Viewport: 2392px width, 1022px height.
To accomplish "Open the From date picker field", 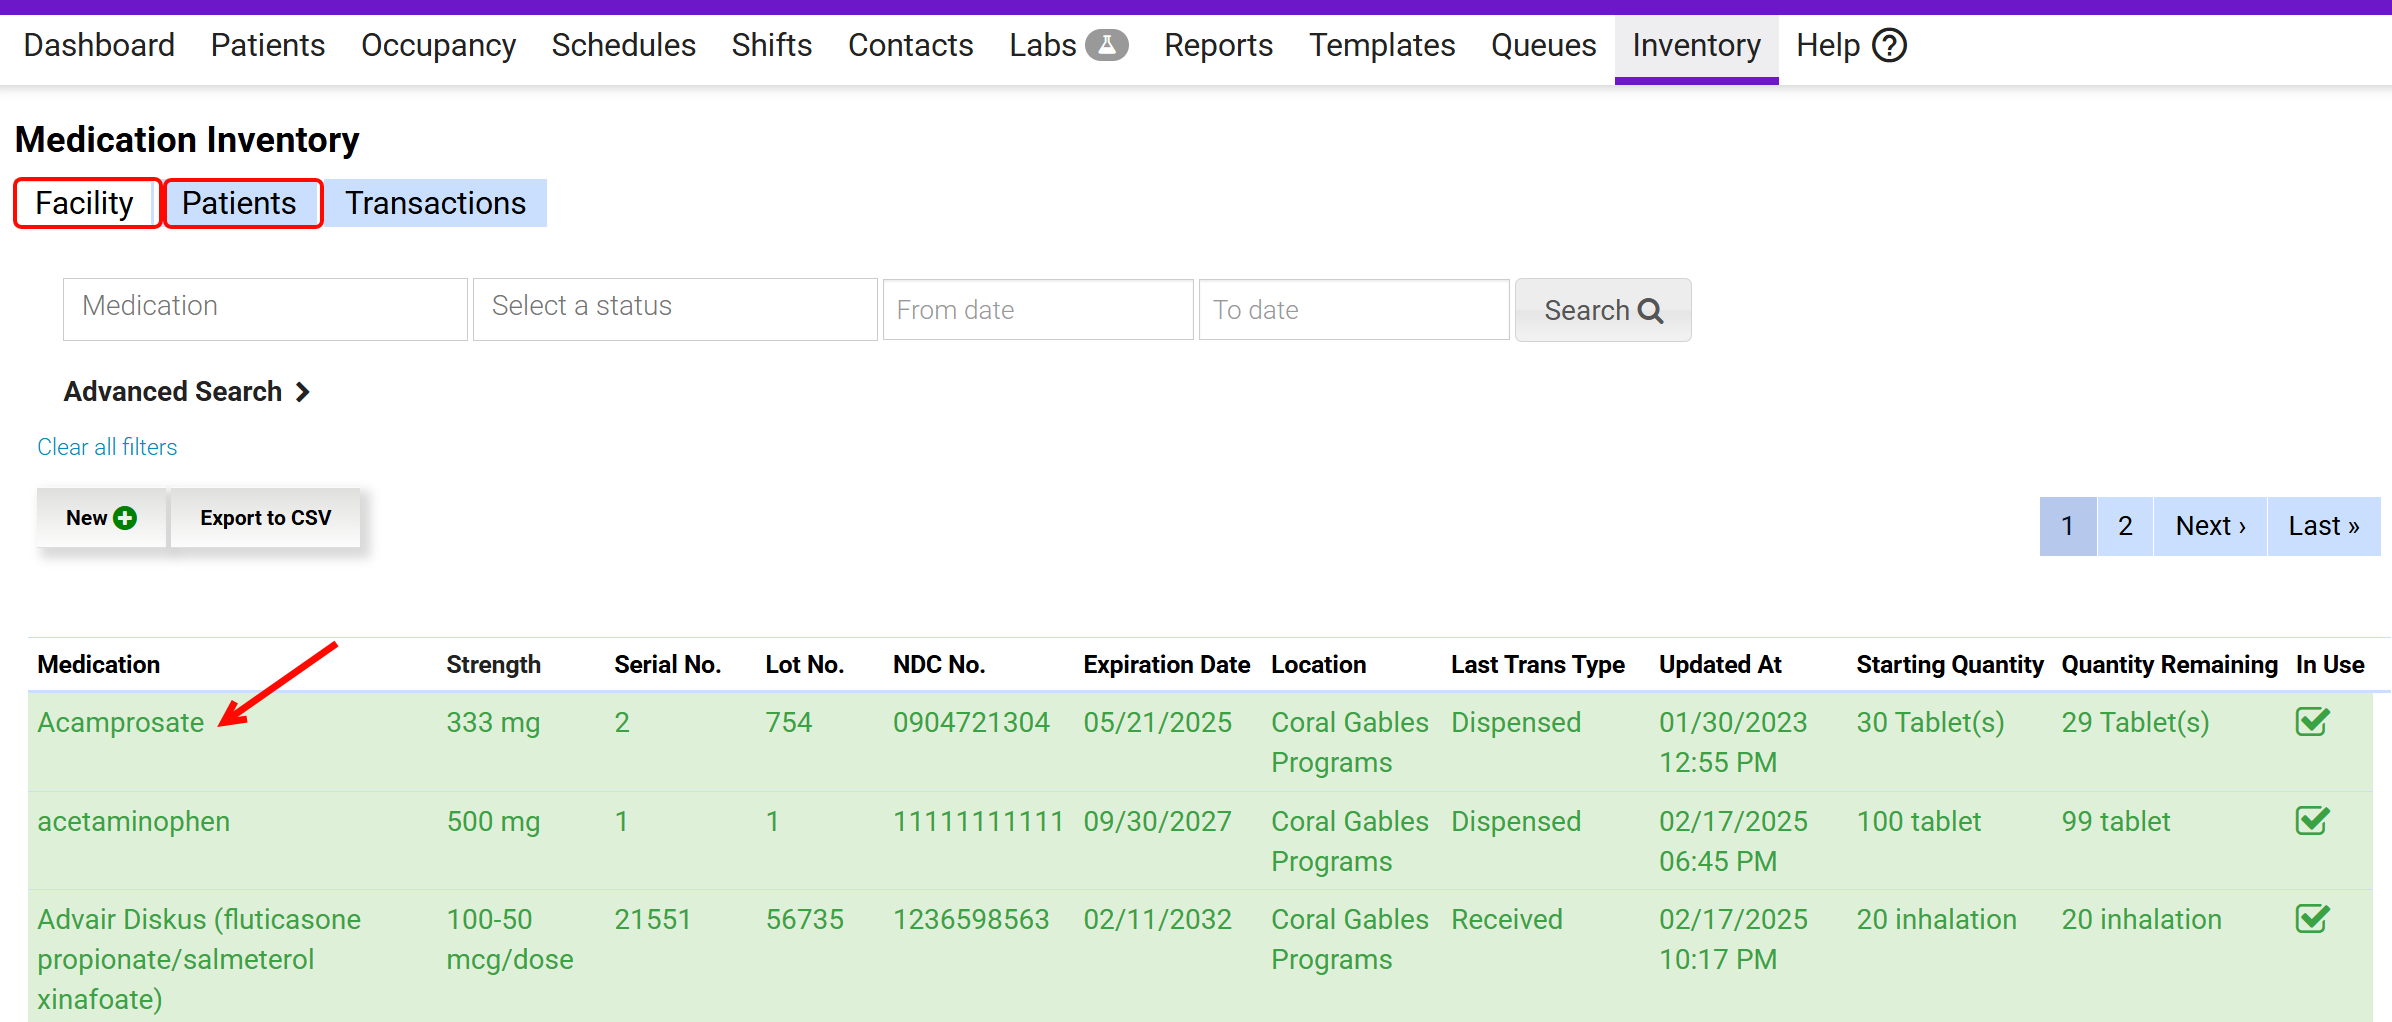I will [x=1037, y=310].
